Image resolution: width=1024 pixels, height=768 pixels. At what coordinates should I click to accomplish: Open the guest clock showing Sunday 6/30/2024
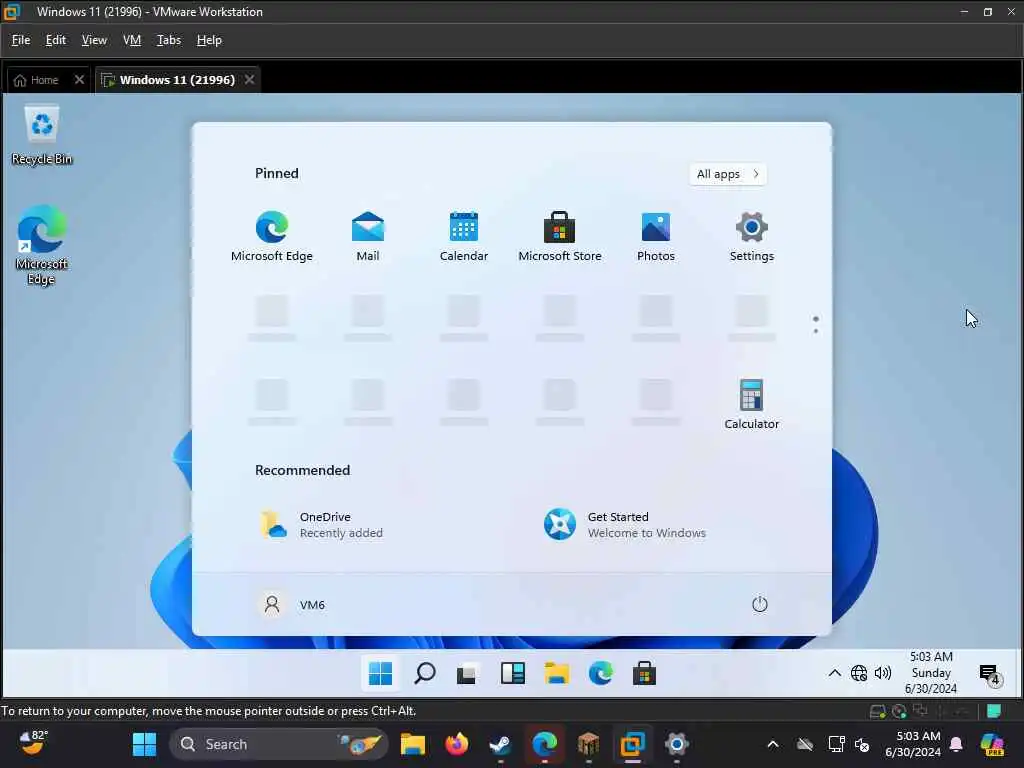[931, 673]
